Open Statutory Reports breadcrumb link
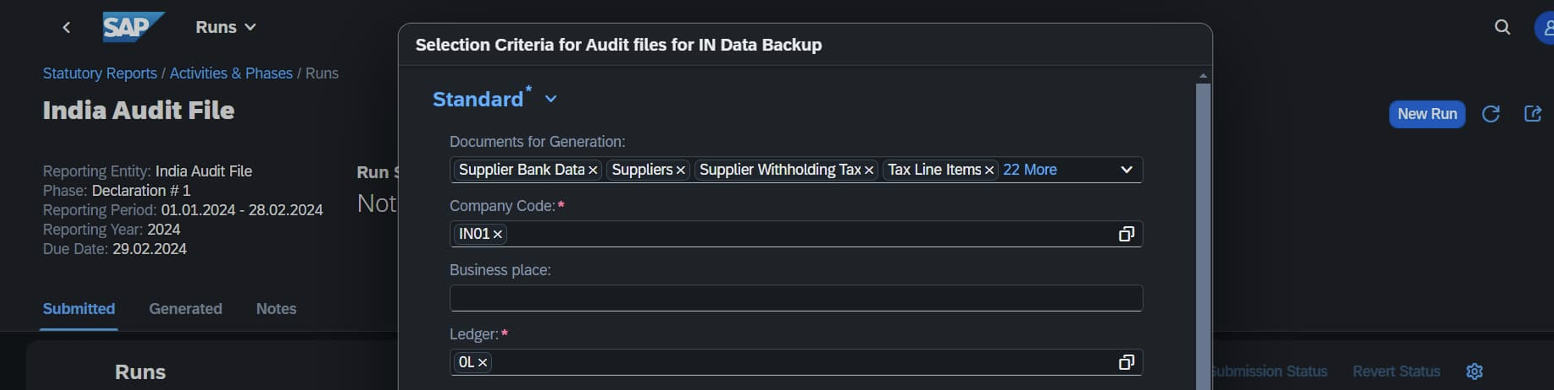Viewport: 1554px width, 390px height. point(100,73)
